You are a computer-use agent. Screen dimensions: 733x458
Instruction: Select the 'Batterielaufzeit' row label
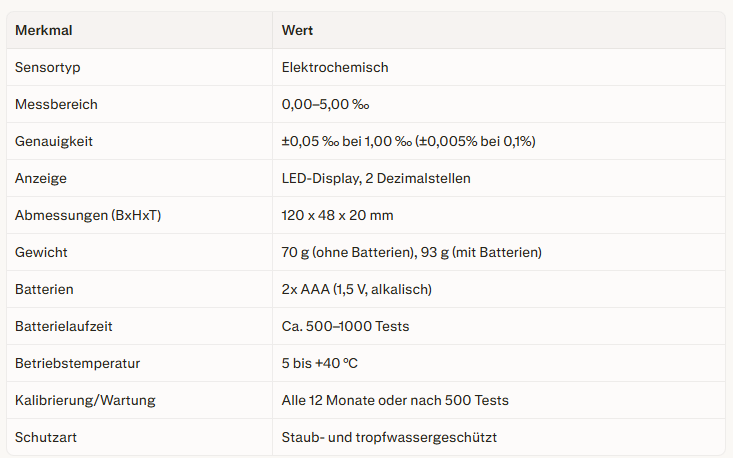pyautogui.click(x=65, y=327)
